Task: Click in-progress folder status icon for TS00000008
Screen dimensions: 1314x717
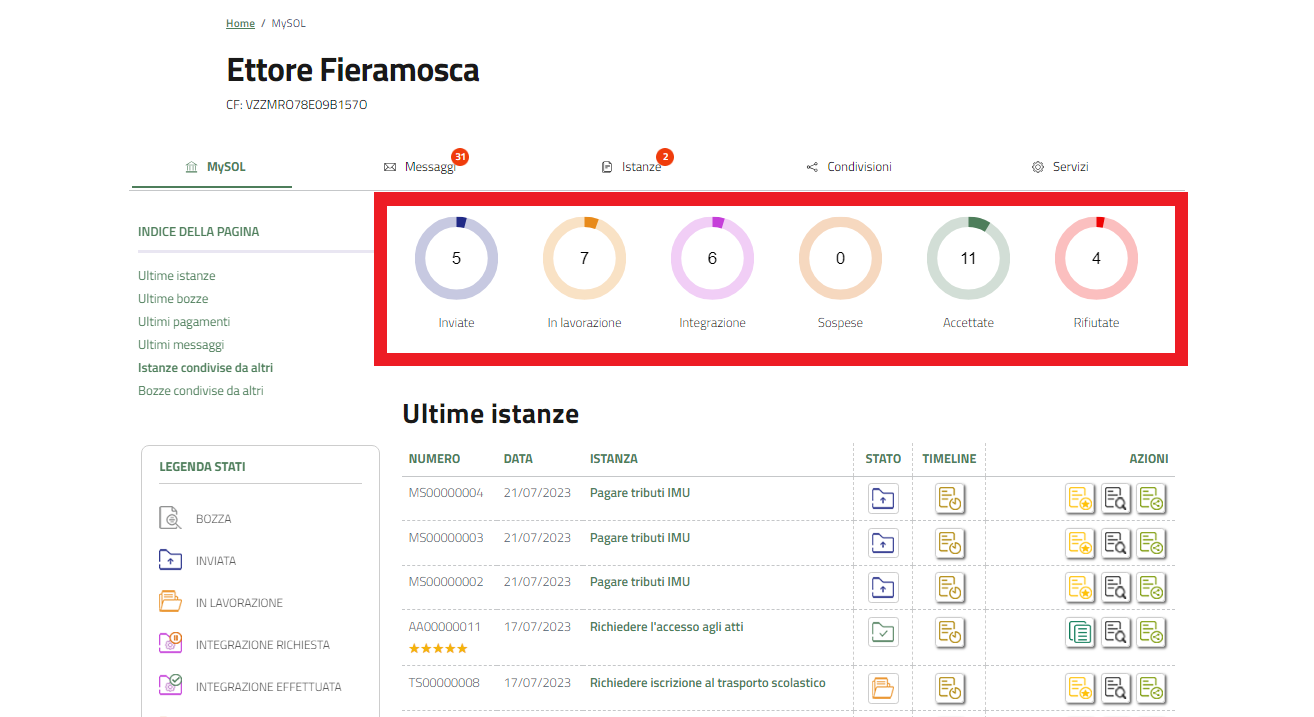Action: click(x=883, y=688)
